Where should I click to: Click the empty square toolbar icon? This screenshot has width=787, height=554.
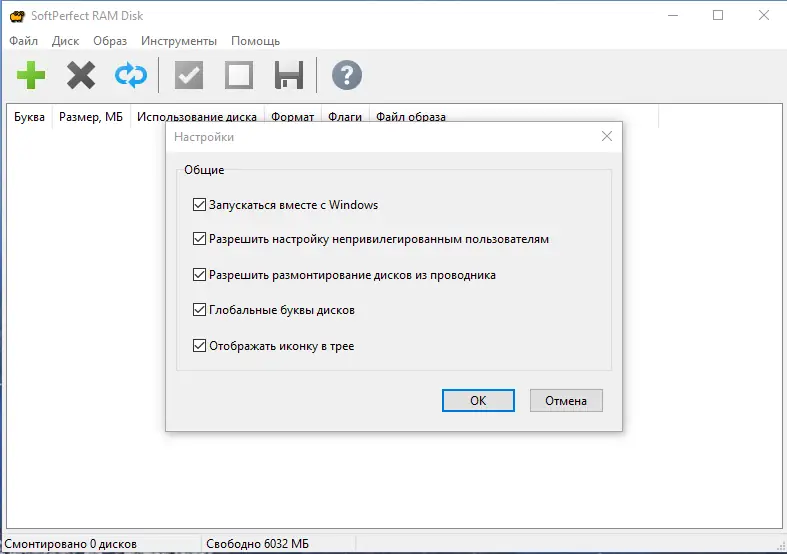tap(239, 75)
